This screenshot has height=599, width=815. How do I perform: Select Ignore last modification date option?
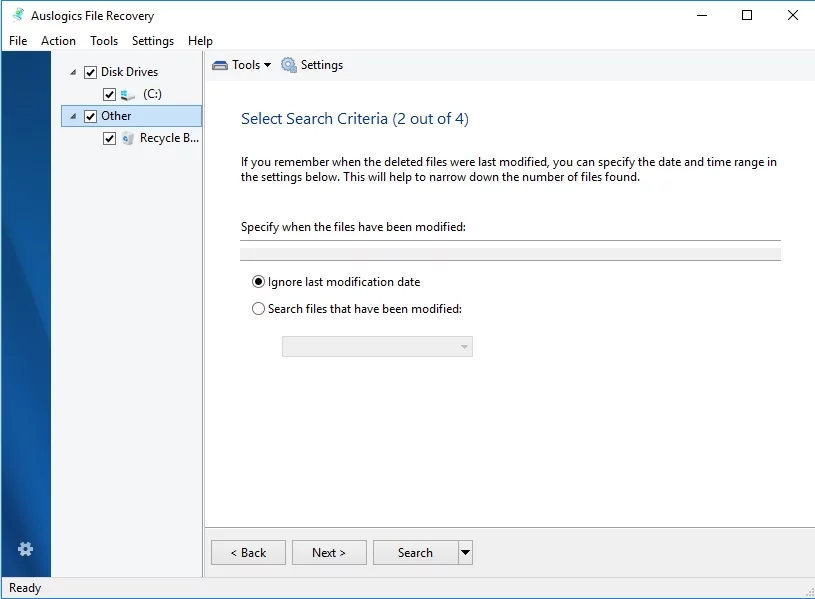coord(259,282)
